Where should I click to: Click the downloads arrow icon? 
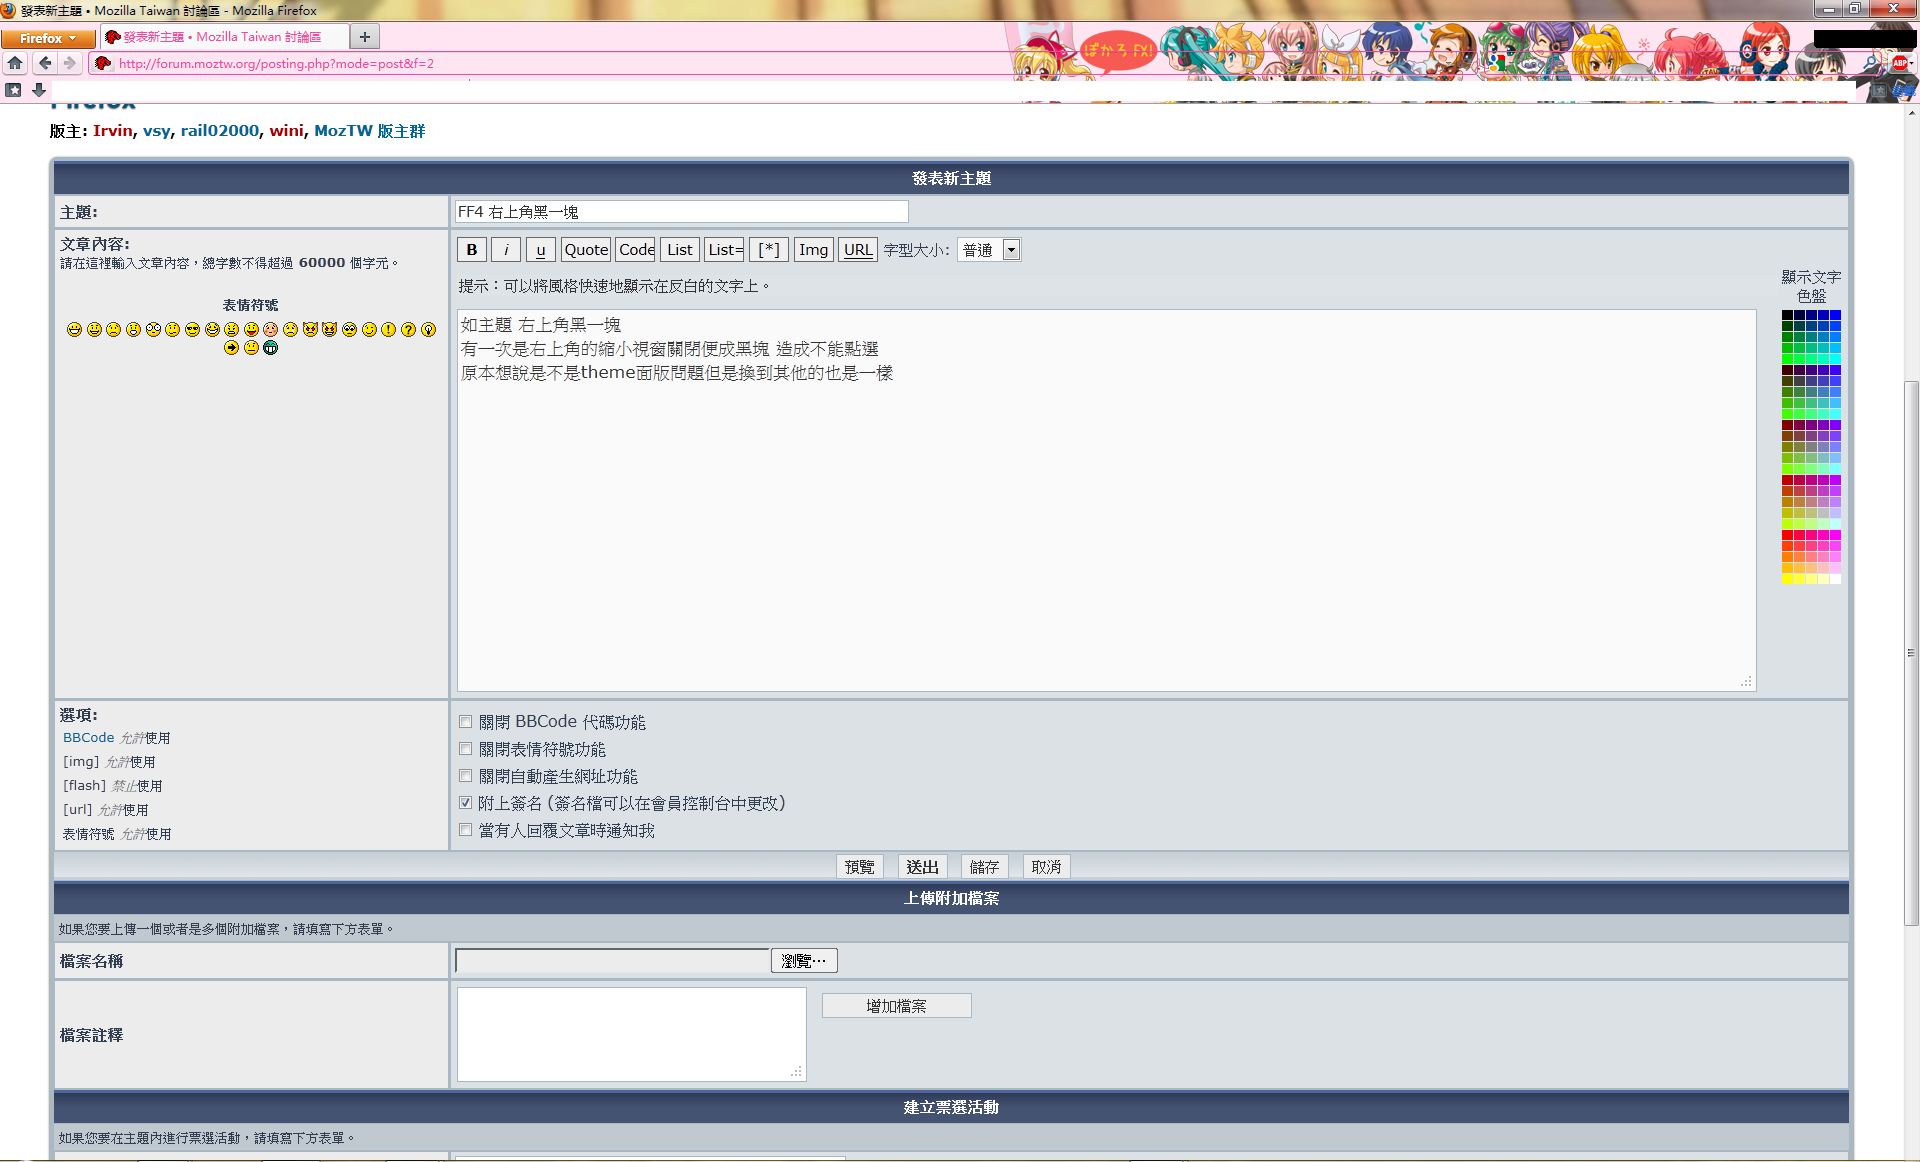point(39,90)
